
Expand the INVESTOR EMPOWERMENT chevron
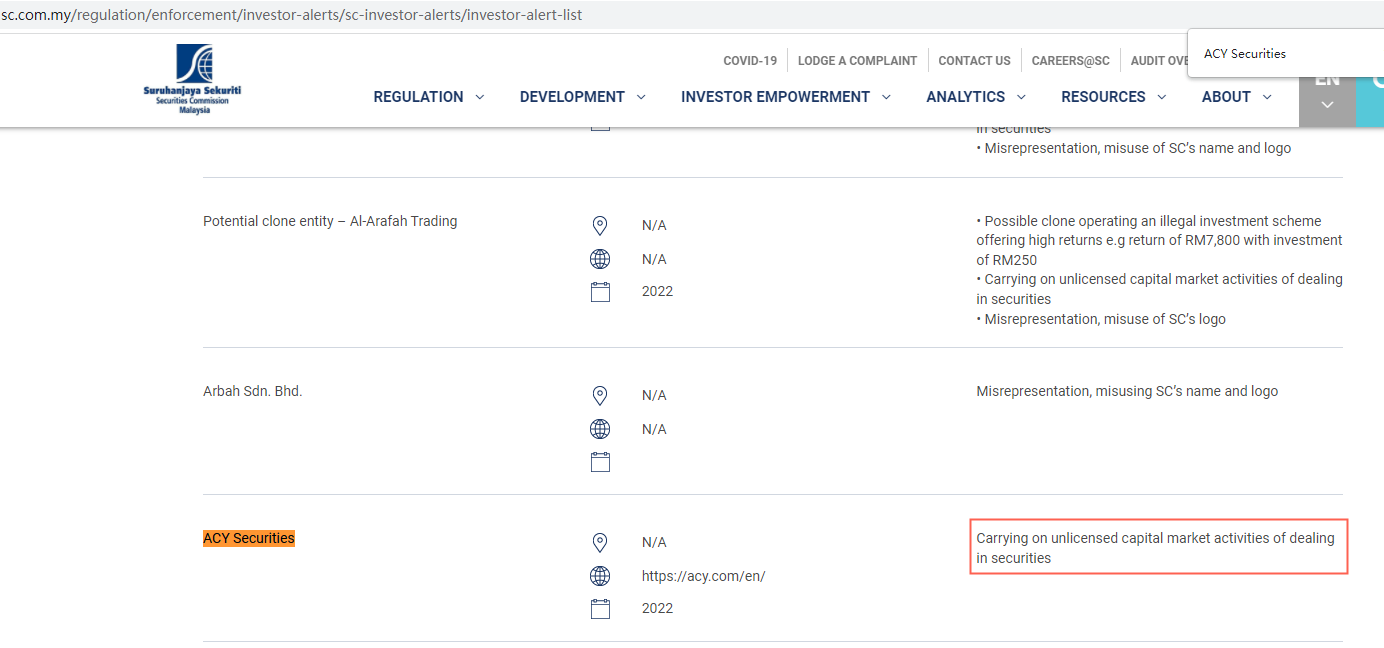click(x=886, y=97)
